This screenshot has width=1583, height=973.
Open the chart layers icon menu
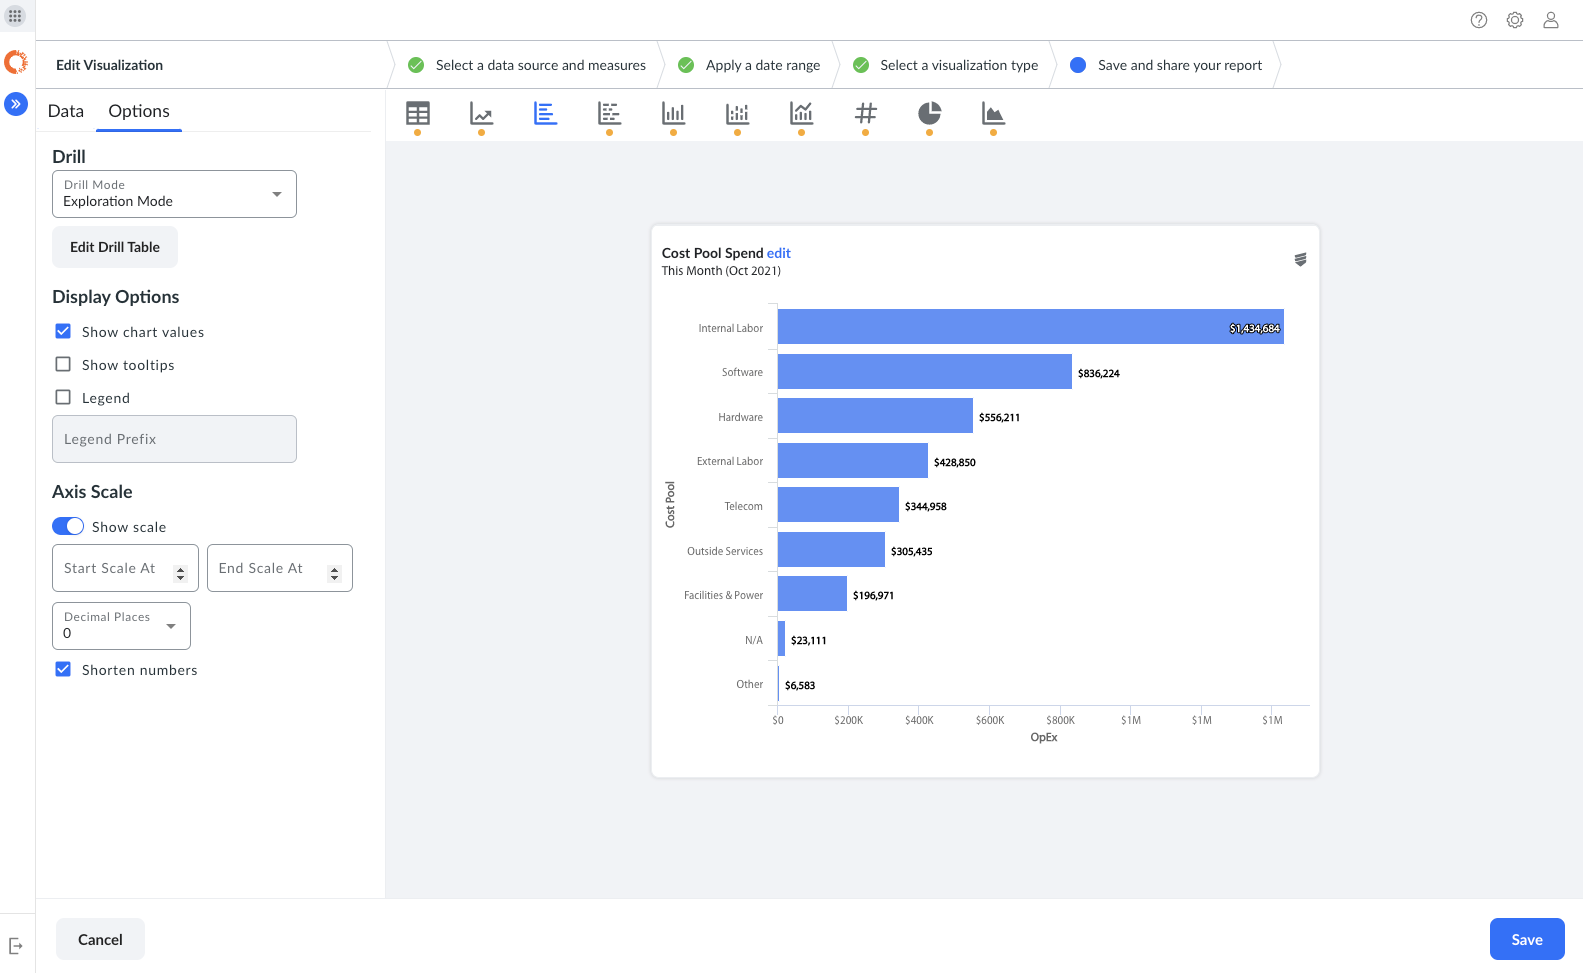pos(1300,259)
